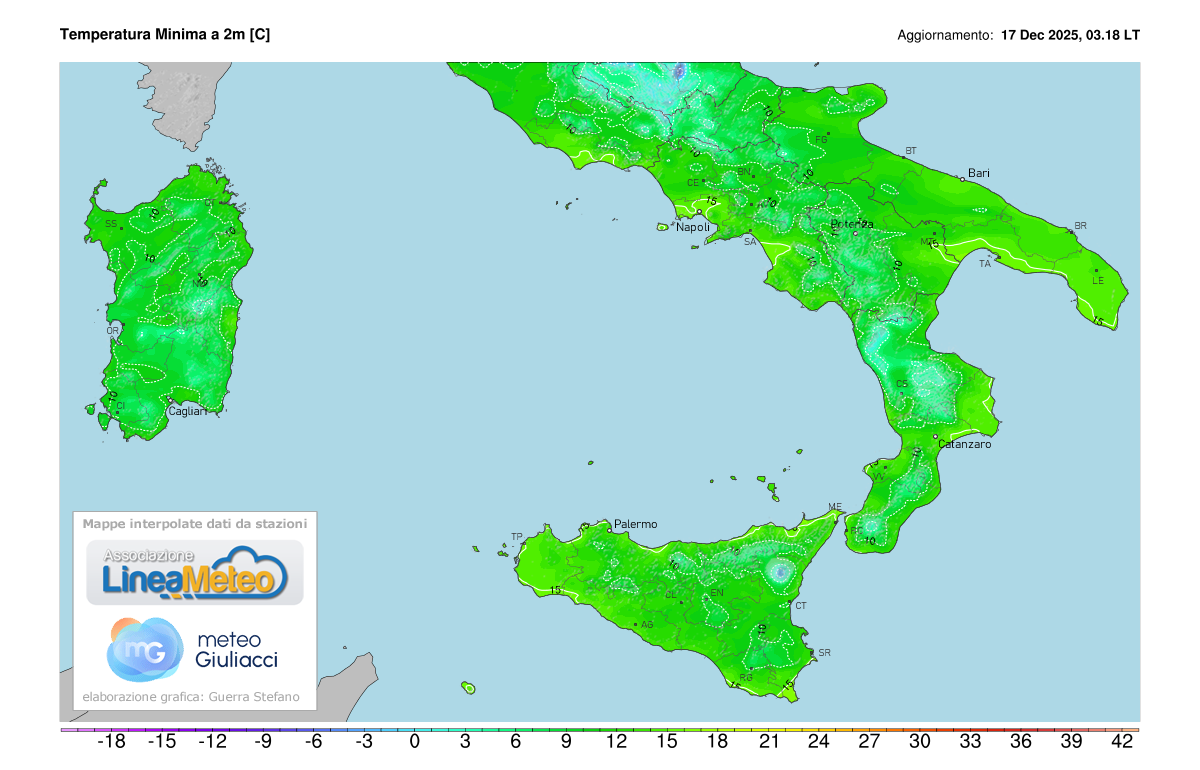Expand the LE province region in Salento
Image resolution: width=1200 pixels, height=770 pixels.
pos(1100,282)
